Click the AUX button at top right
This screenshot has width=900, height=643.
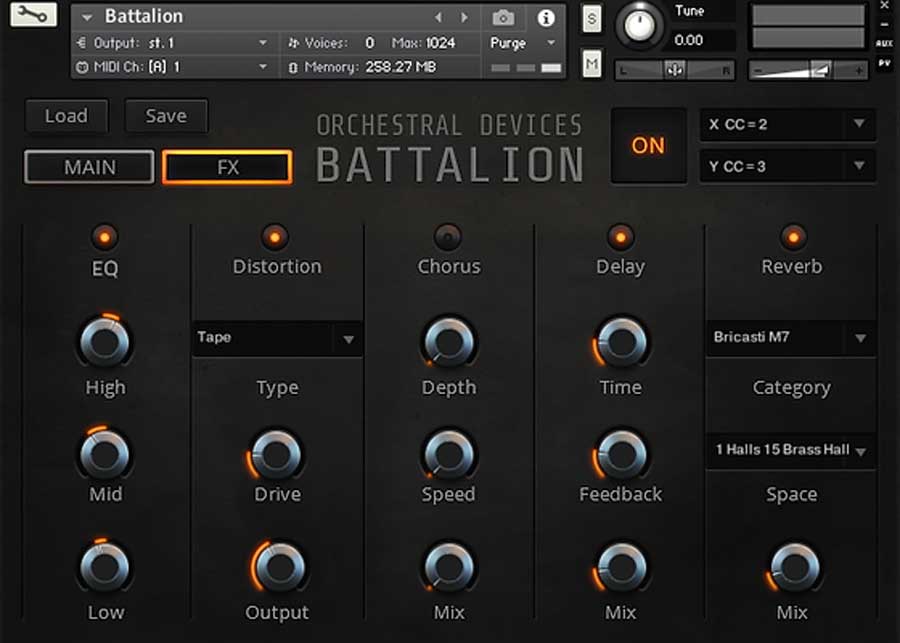pyautogui.click(x=885, y=43)
